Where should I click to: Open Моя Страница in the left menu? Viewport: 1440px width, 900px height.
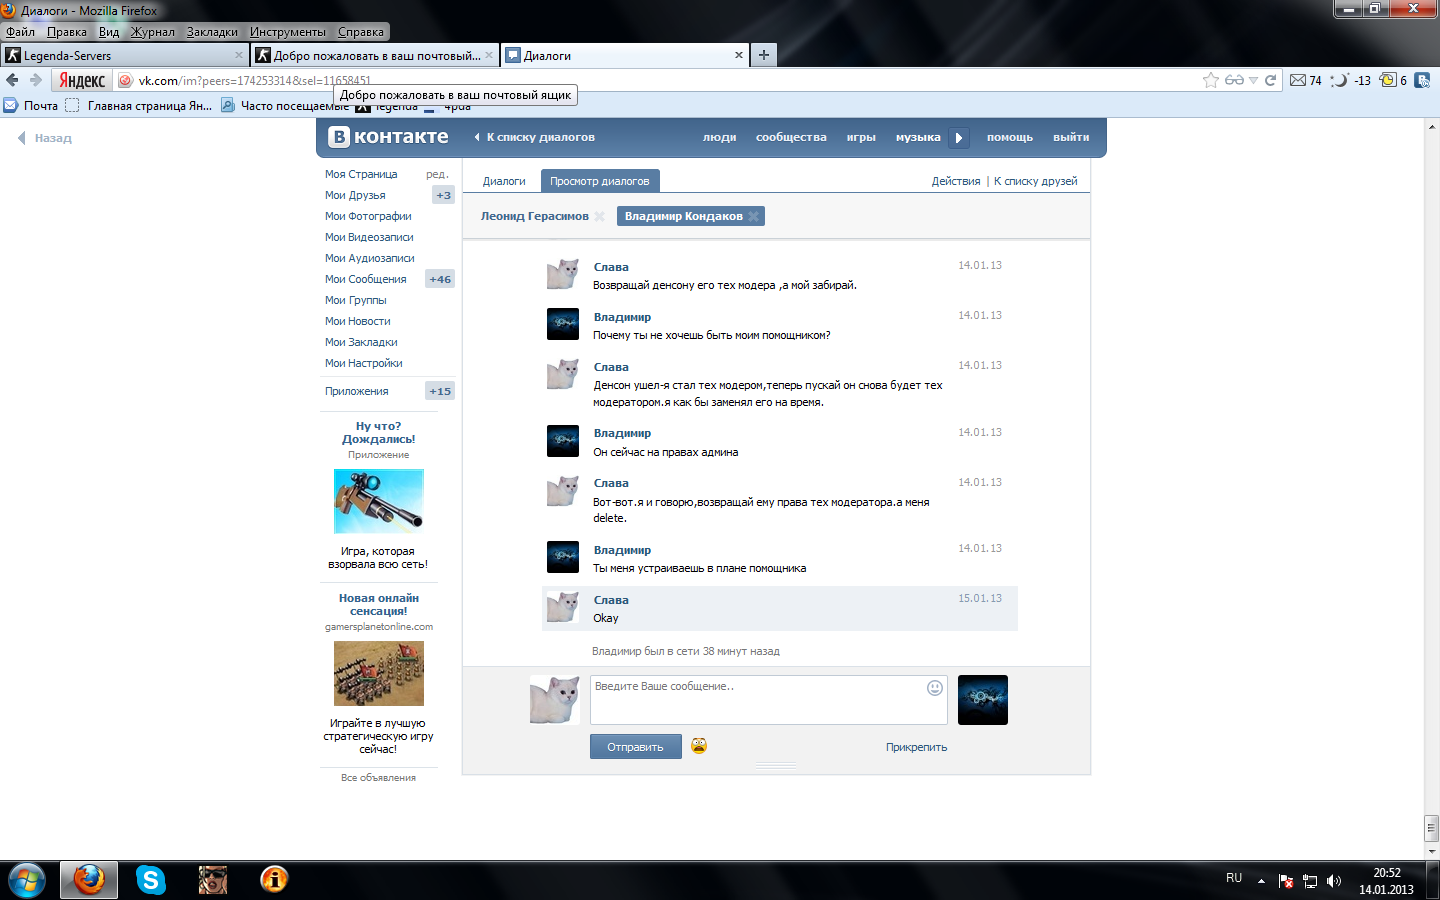click(x=361, y=174)
